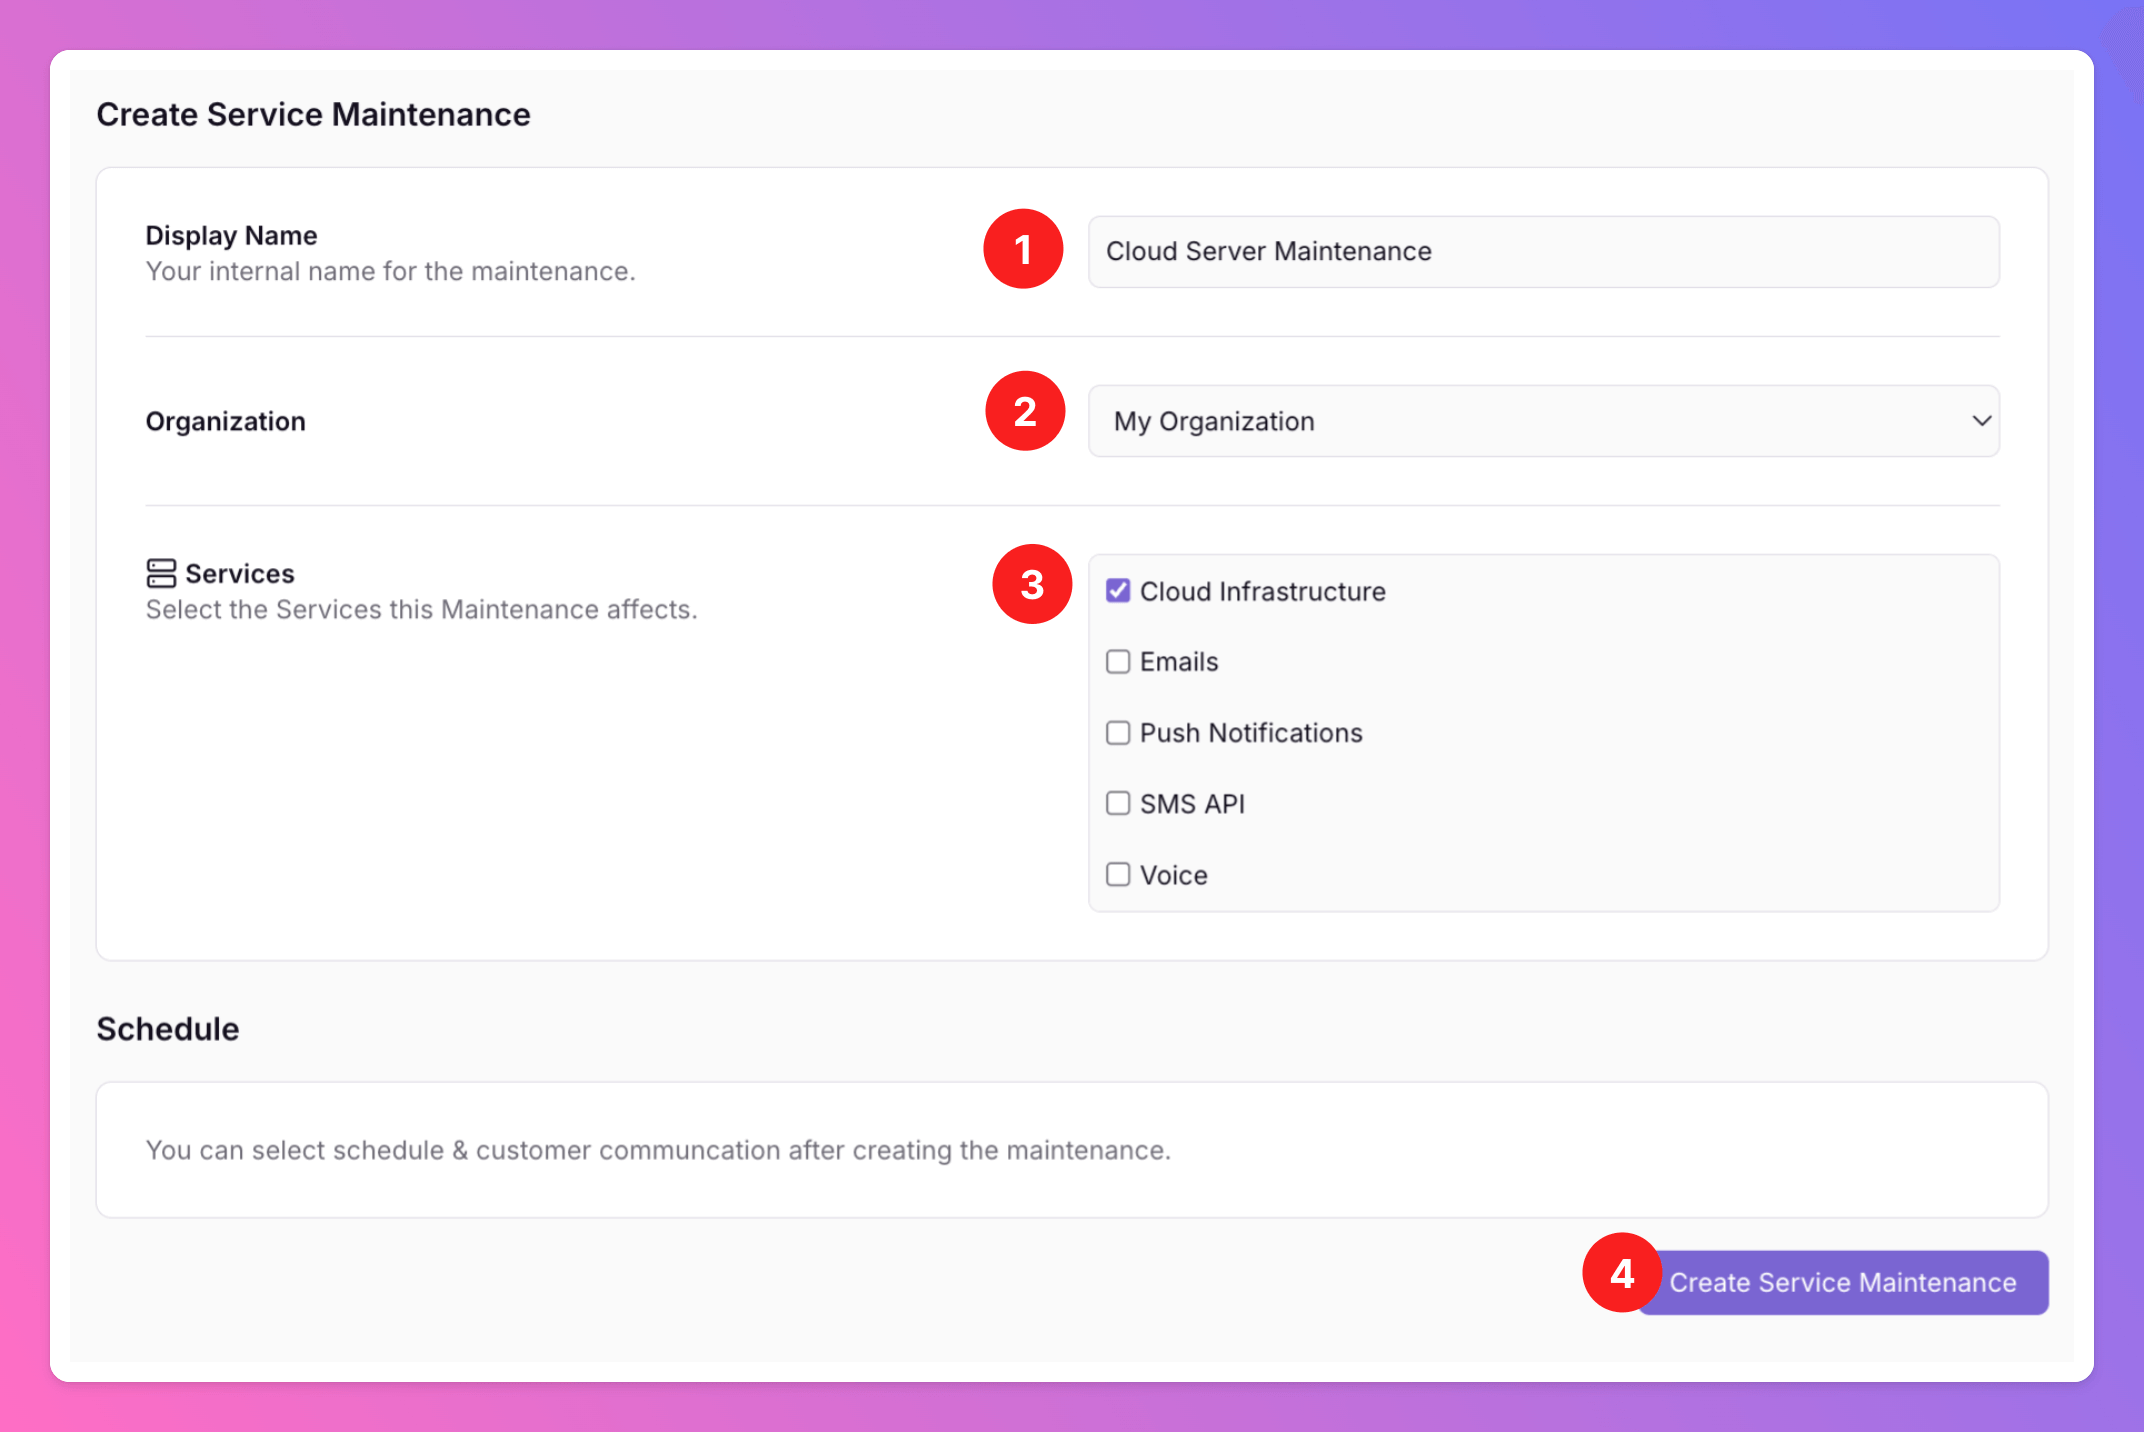The image size is (2144, 1432).
Task: Select the Voice service checkbox
Action: tap(1118, 875)
